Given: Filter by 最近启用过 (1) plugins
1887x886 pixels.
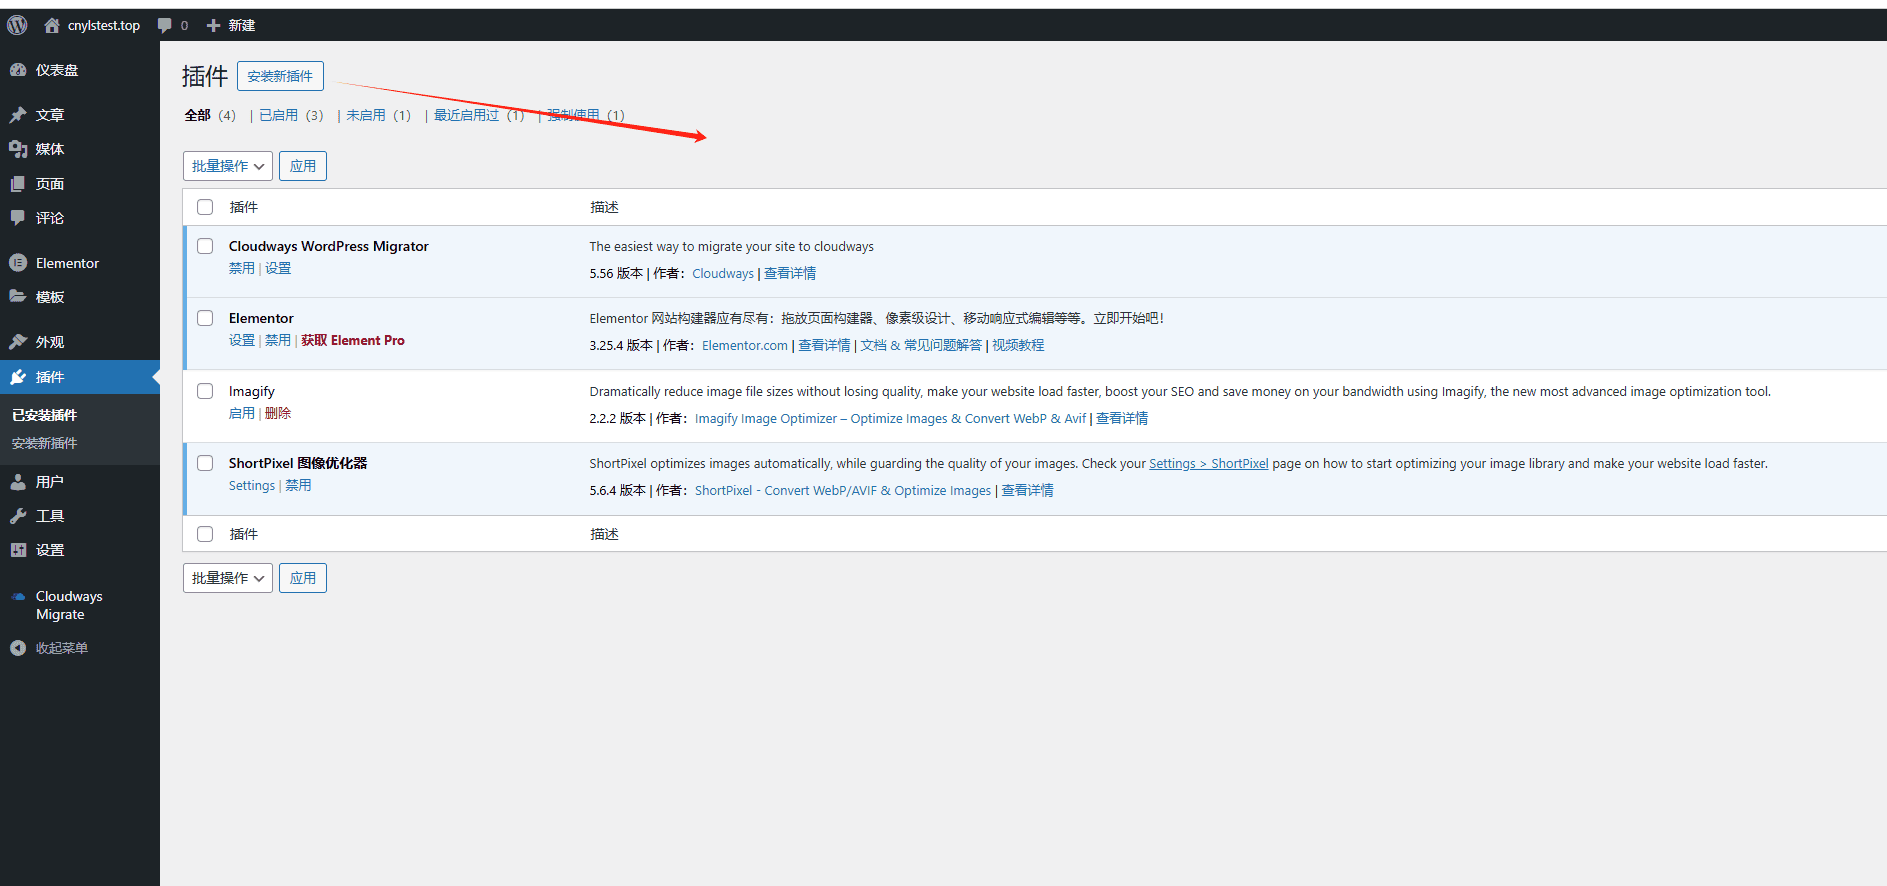Looking at the screenshot, I should pos(479,115).
